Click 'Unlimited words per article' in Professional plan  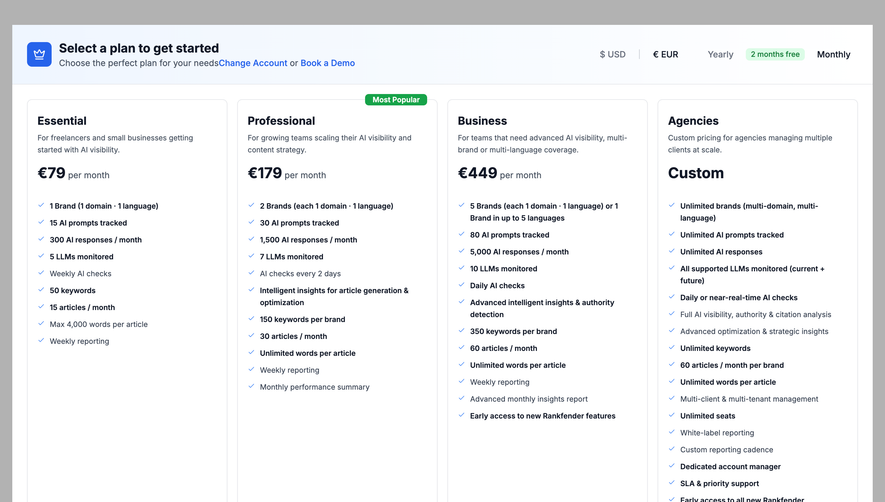click(308, 353)
